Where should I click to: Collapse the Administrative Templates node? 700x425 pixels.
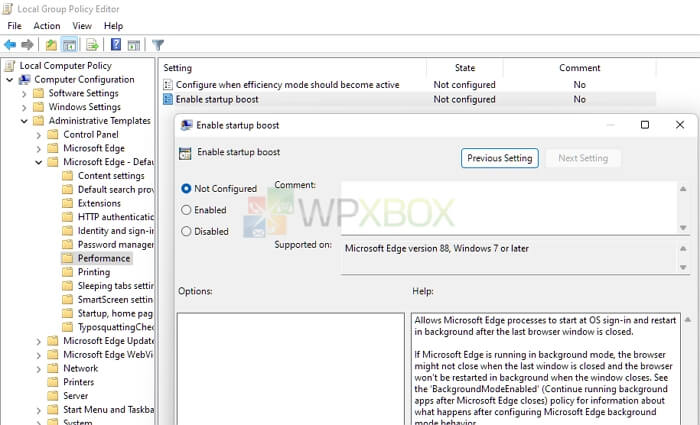(24, 121)
